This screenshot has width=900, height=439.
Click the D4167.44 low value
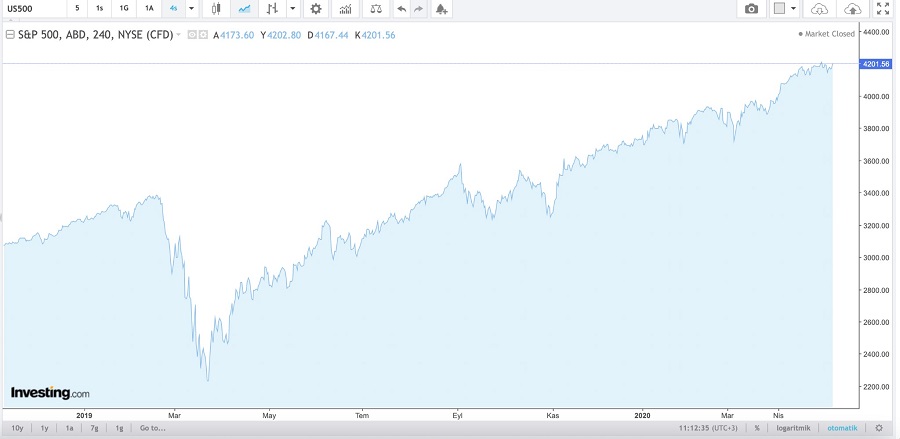328,35
